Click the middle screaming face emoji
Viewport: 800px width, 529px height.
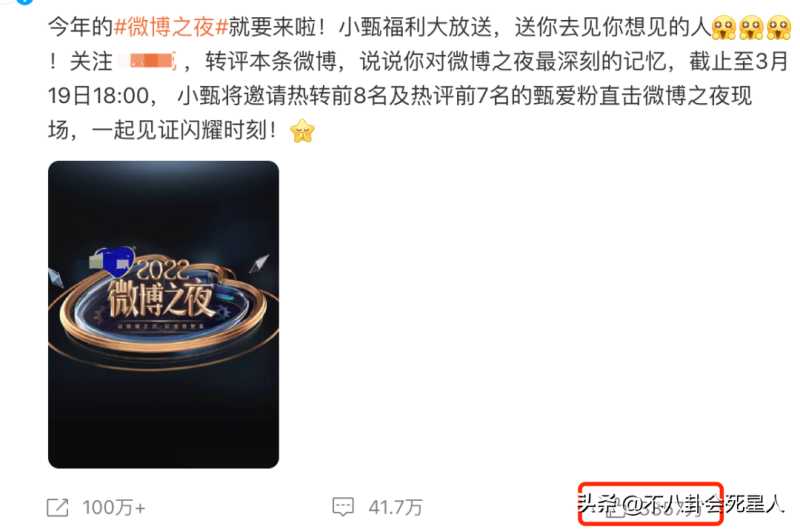pos(751,27)
